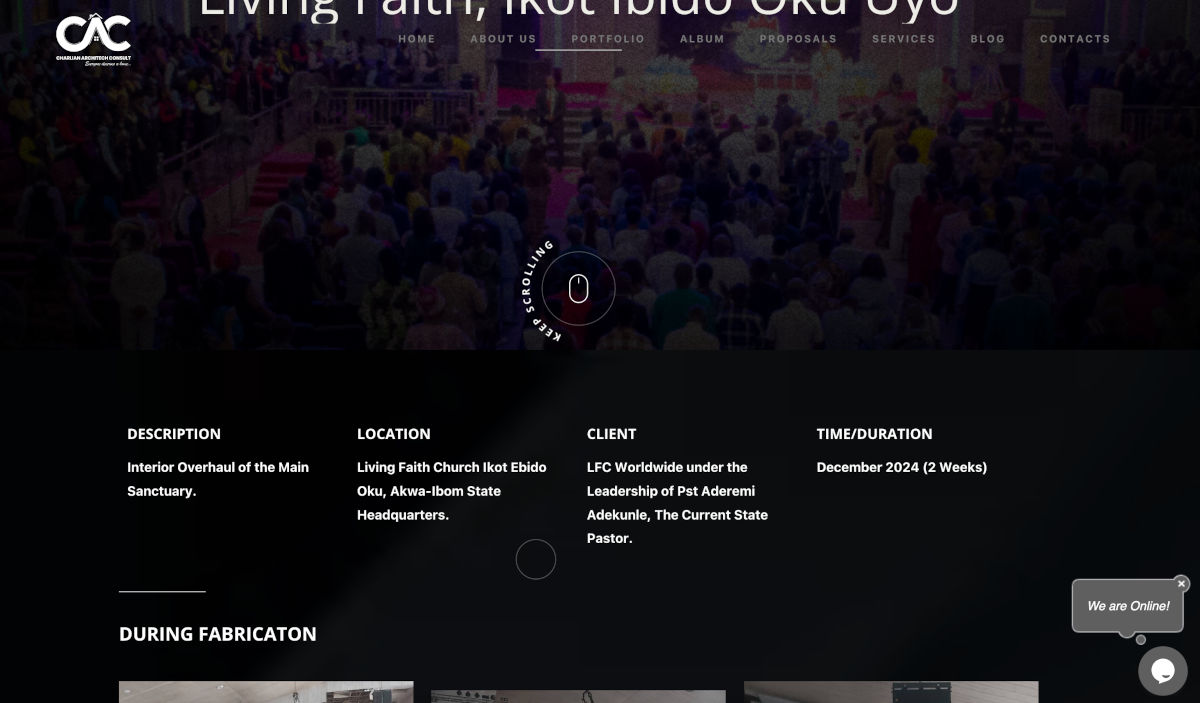Select the DESCRIPTION heading
This screenshot has width=1200, height=703.
pos(174,434)
